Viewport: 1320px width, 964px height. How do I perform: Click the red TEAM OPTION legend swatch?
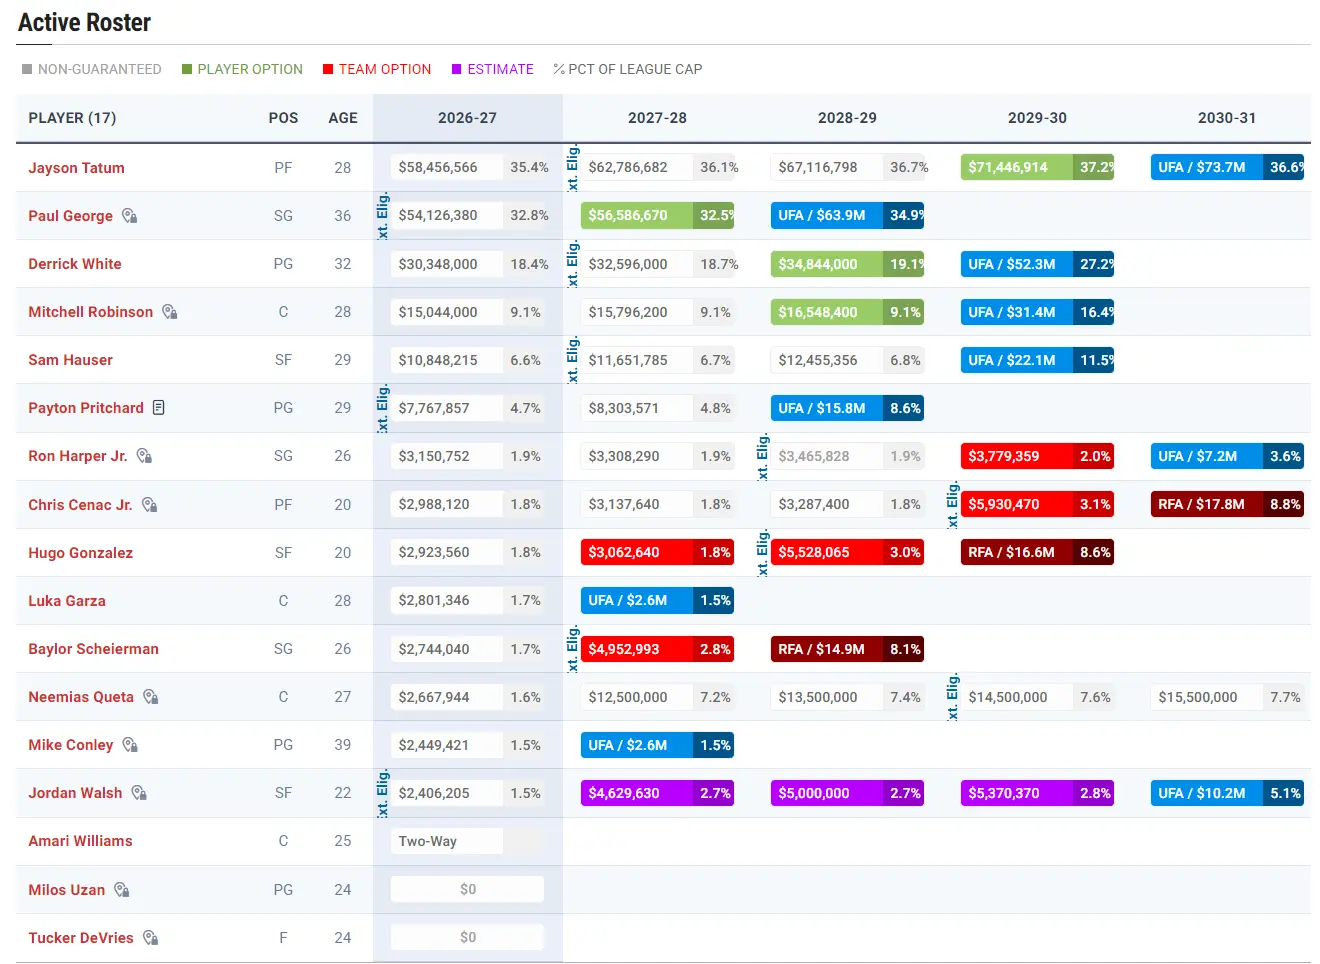tap(328, 69)
